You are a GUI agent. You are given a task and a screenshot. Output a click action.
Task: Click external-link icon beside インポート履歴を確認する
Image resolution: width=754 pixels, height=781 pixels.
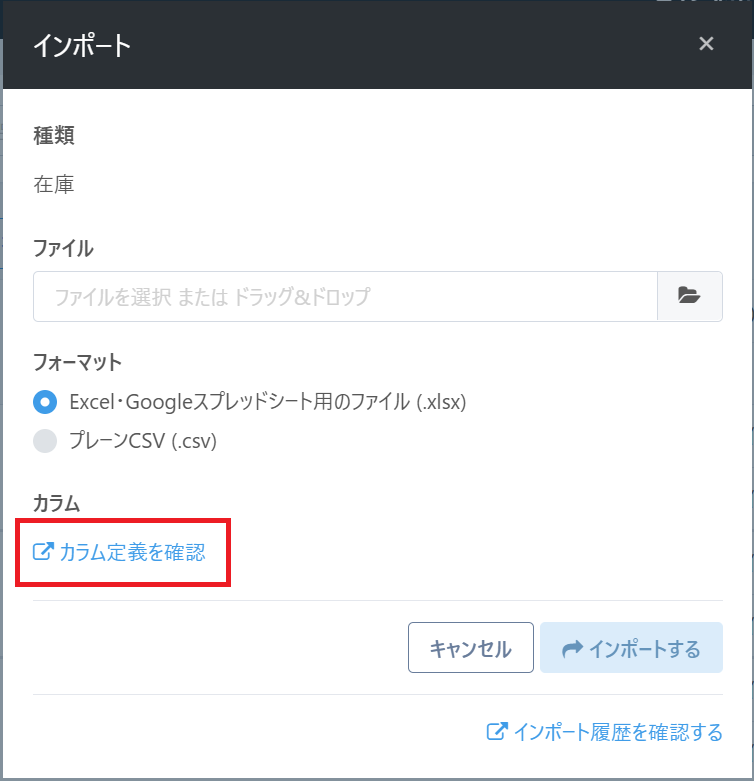pos(496,732)
